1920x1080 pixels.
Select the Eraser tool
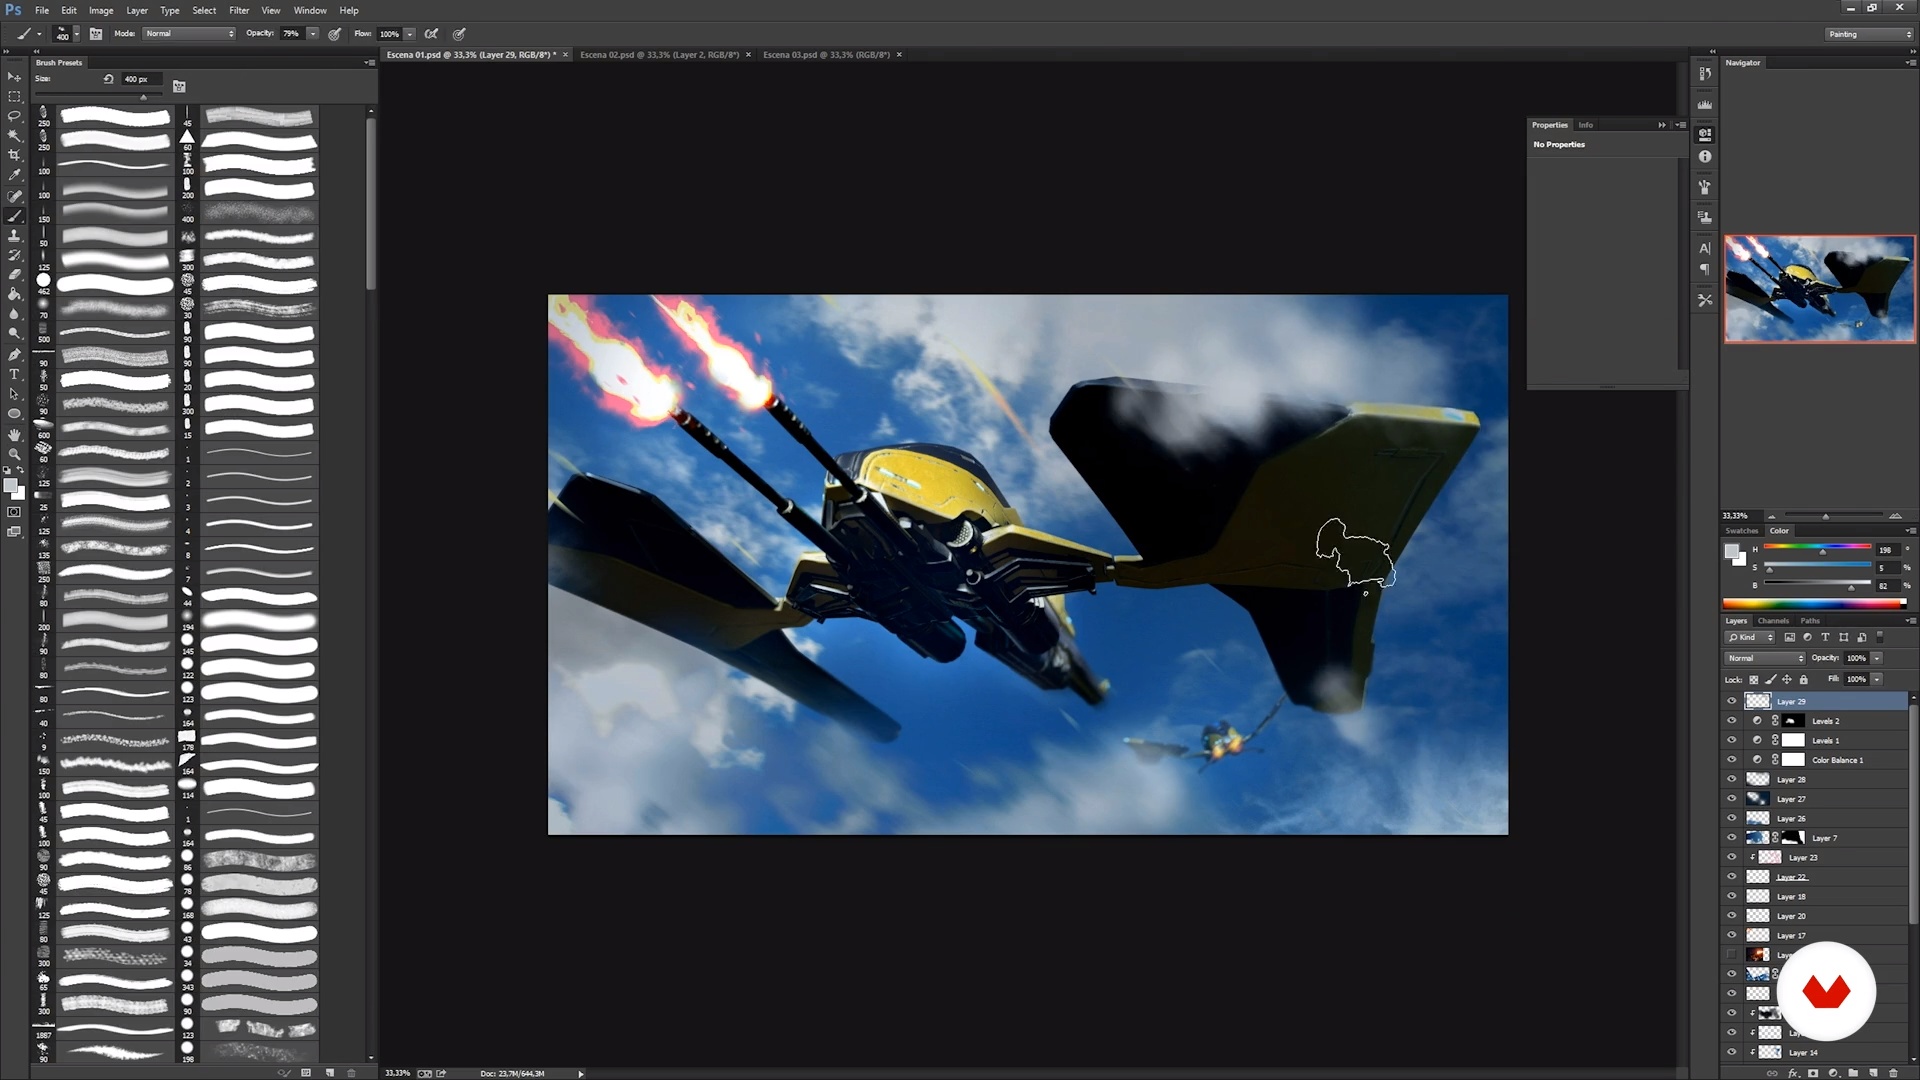[x=14, y=275]
